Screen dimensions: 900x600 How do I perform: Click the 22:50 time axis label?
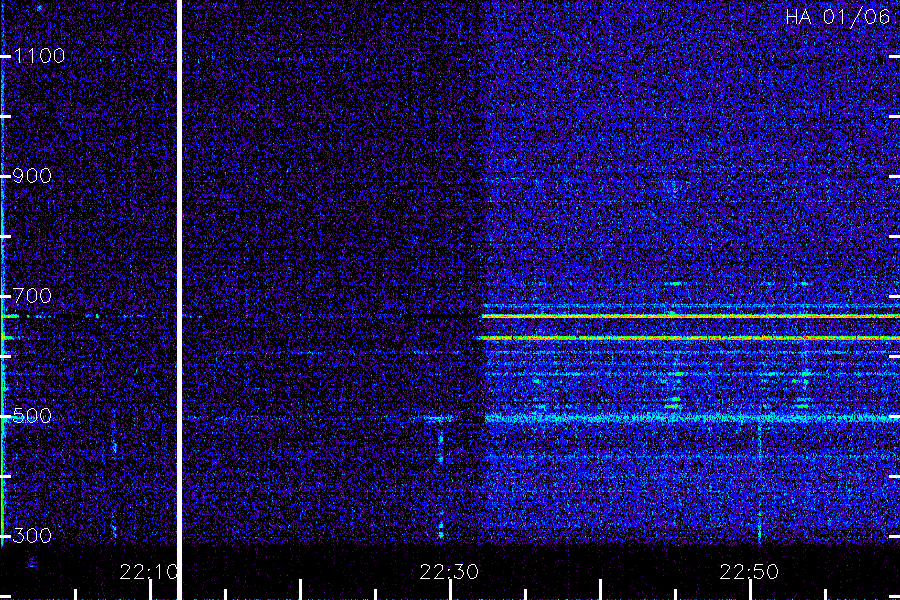tap(749, 572)
